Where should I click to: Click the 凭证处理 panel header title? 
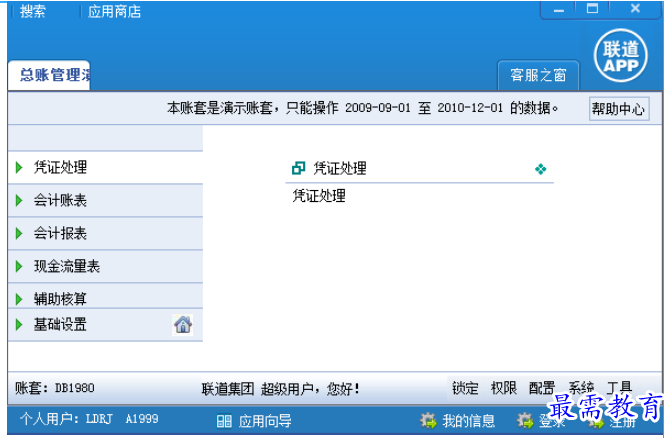pyautogui.click(x=340, y=169)
